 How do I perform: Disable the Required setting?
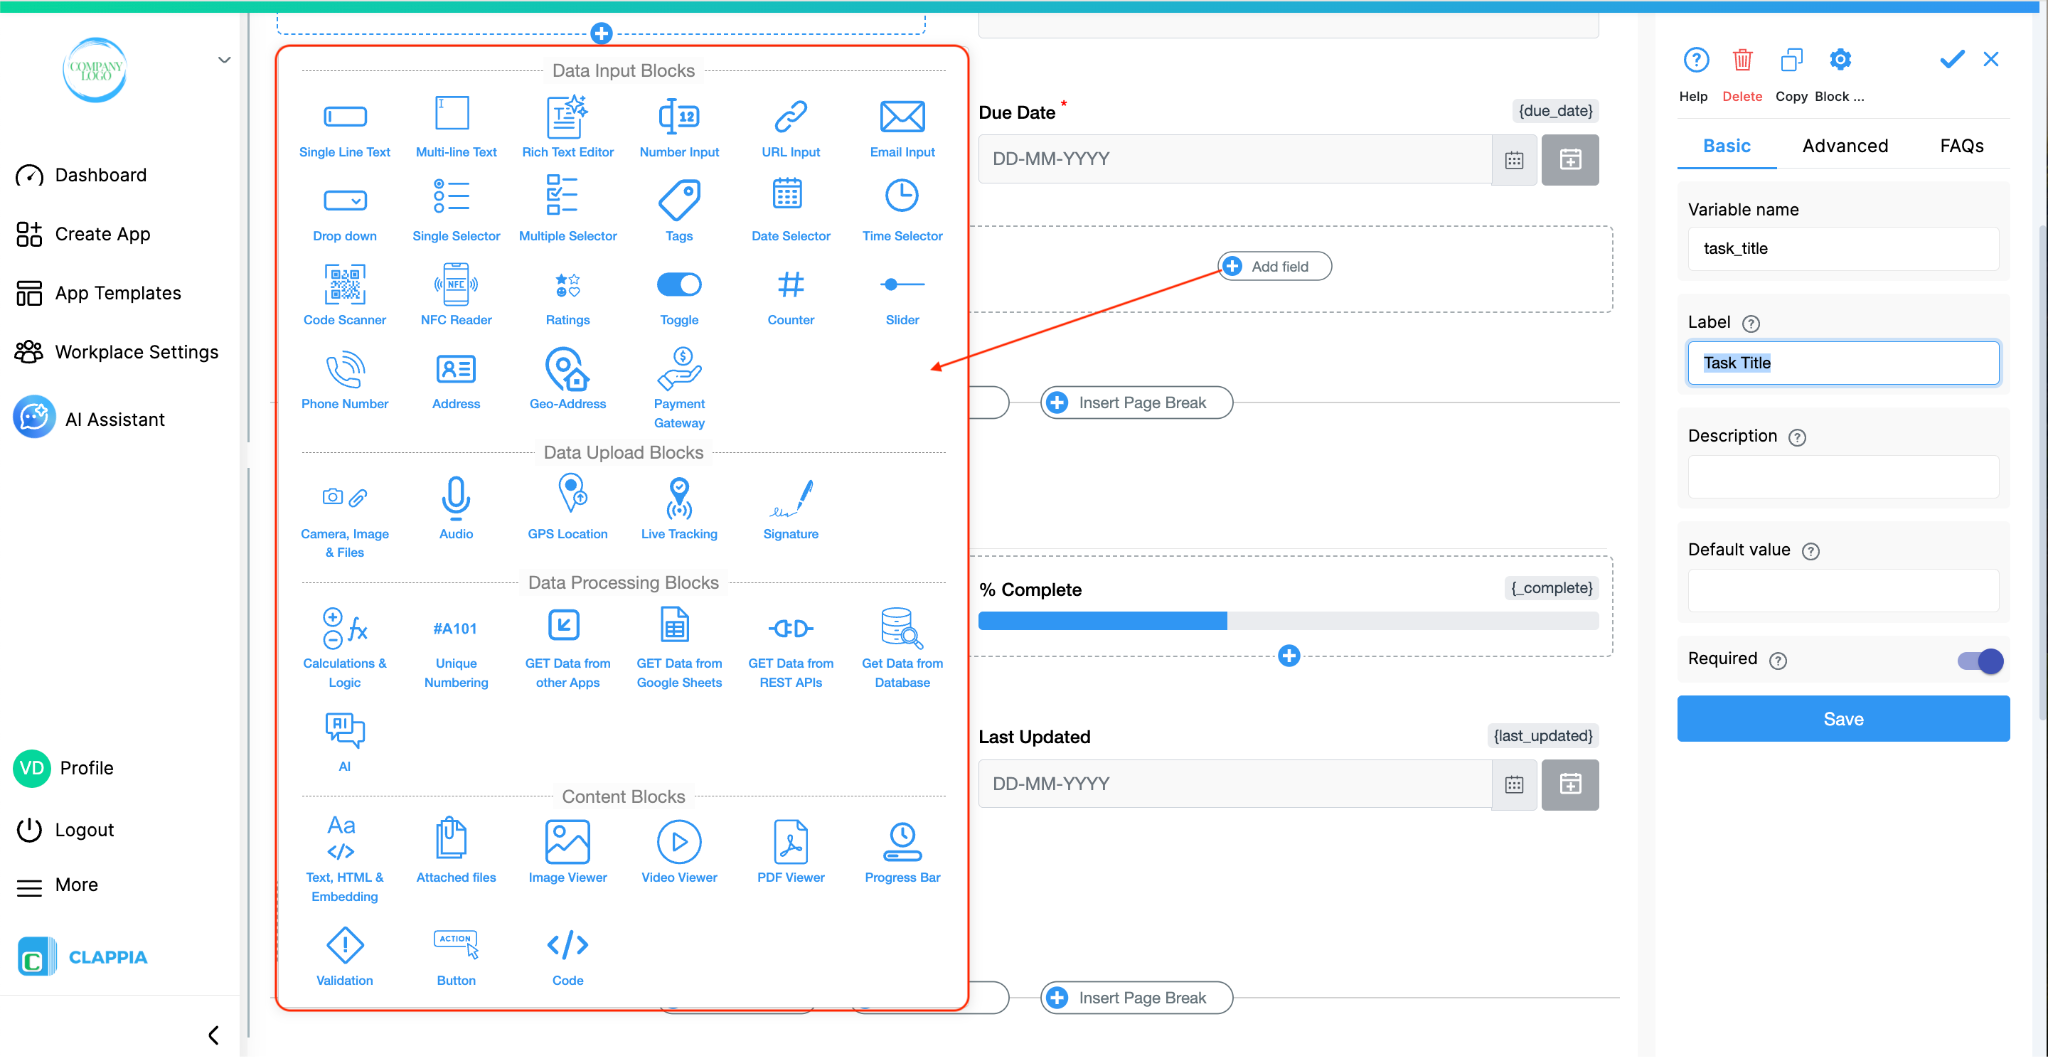1979,661
